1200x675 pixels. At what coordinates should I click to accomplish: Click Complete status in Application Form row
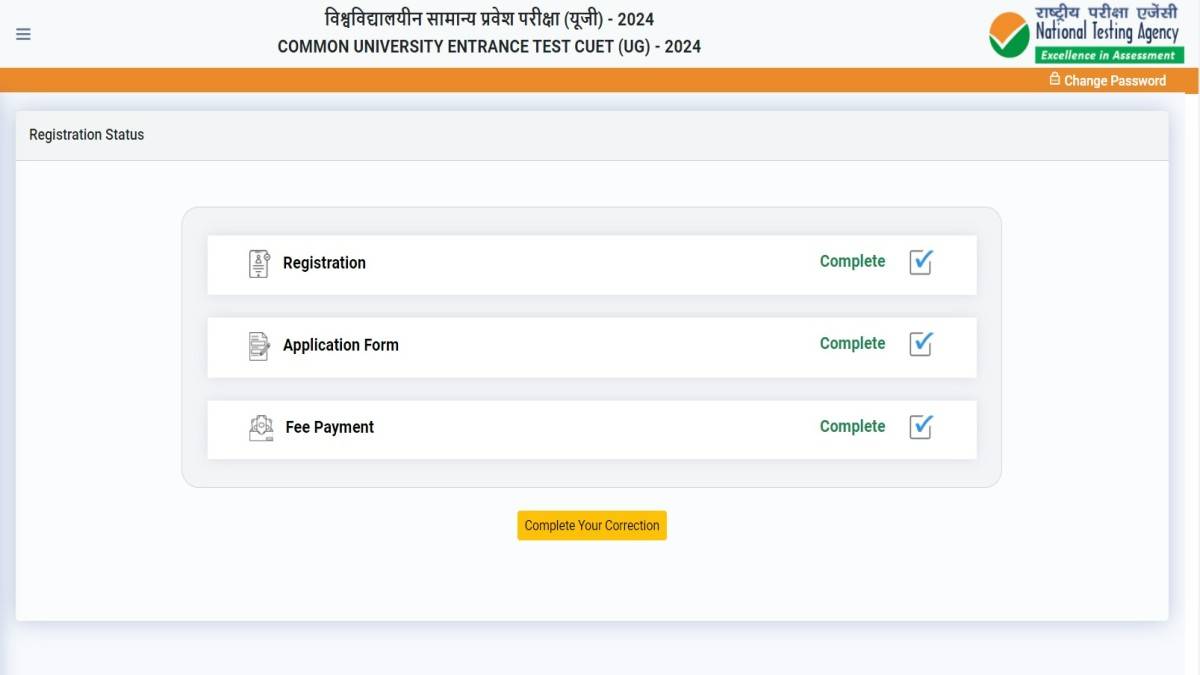(x=852, y=343)
